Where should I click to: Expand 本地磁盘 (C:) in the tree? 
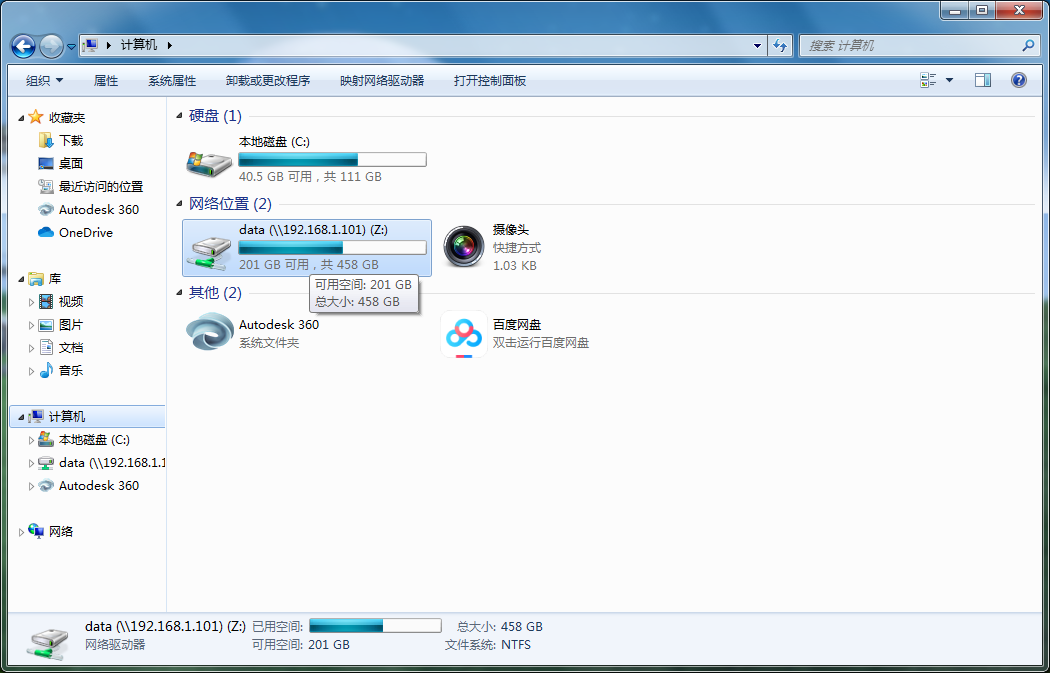(x=31, y=441)
